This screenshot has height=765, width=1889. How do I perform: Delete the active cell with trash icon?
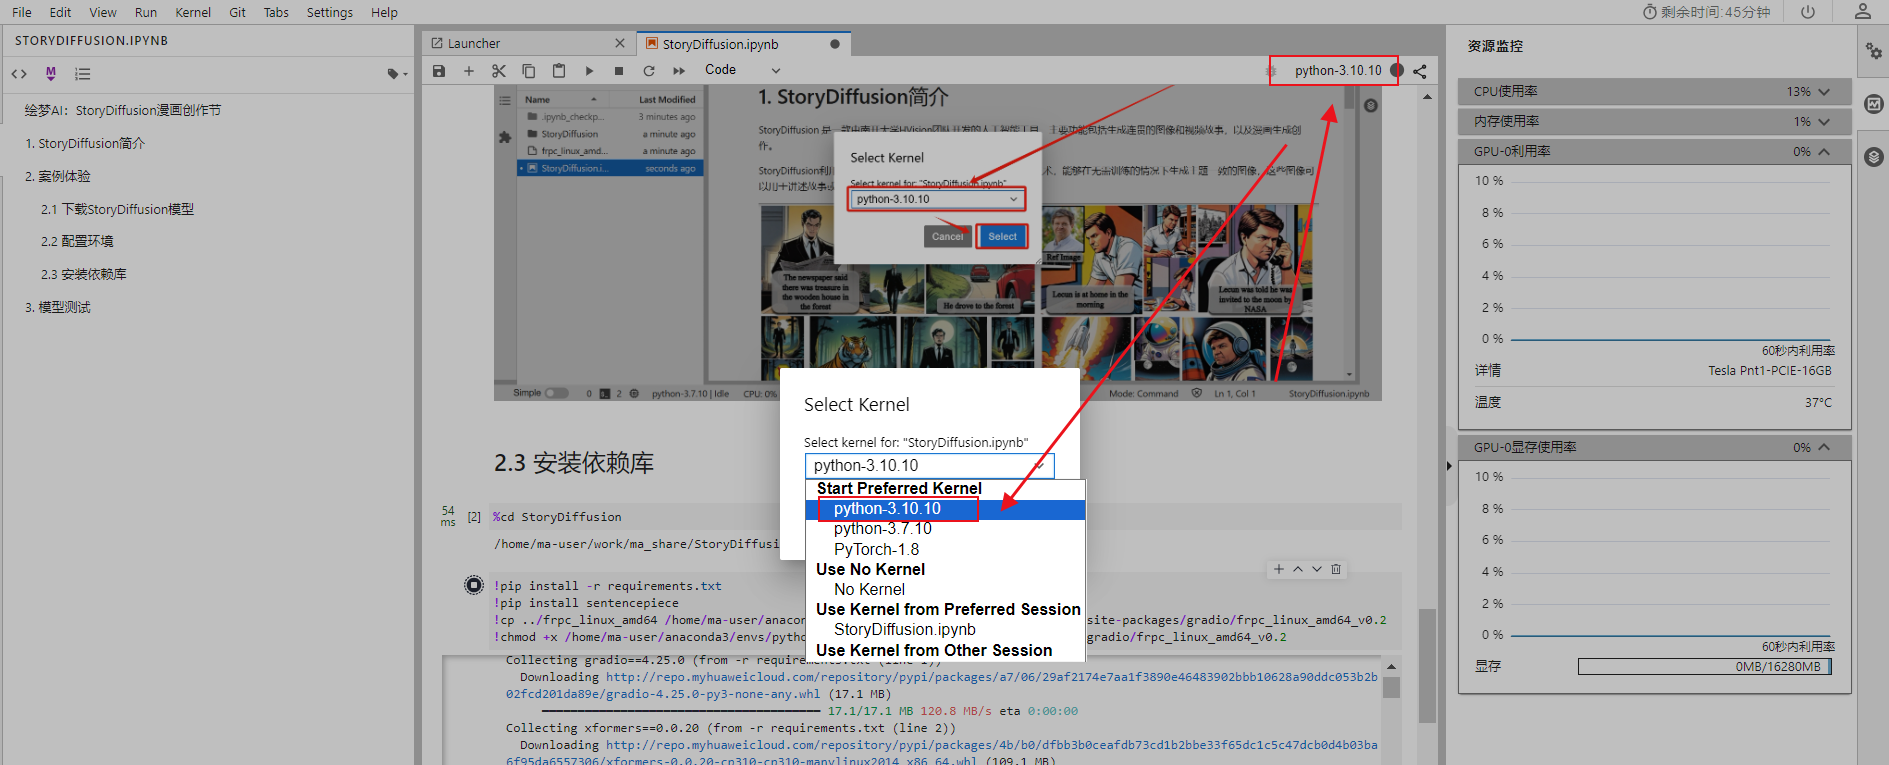pos(1336,569)
